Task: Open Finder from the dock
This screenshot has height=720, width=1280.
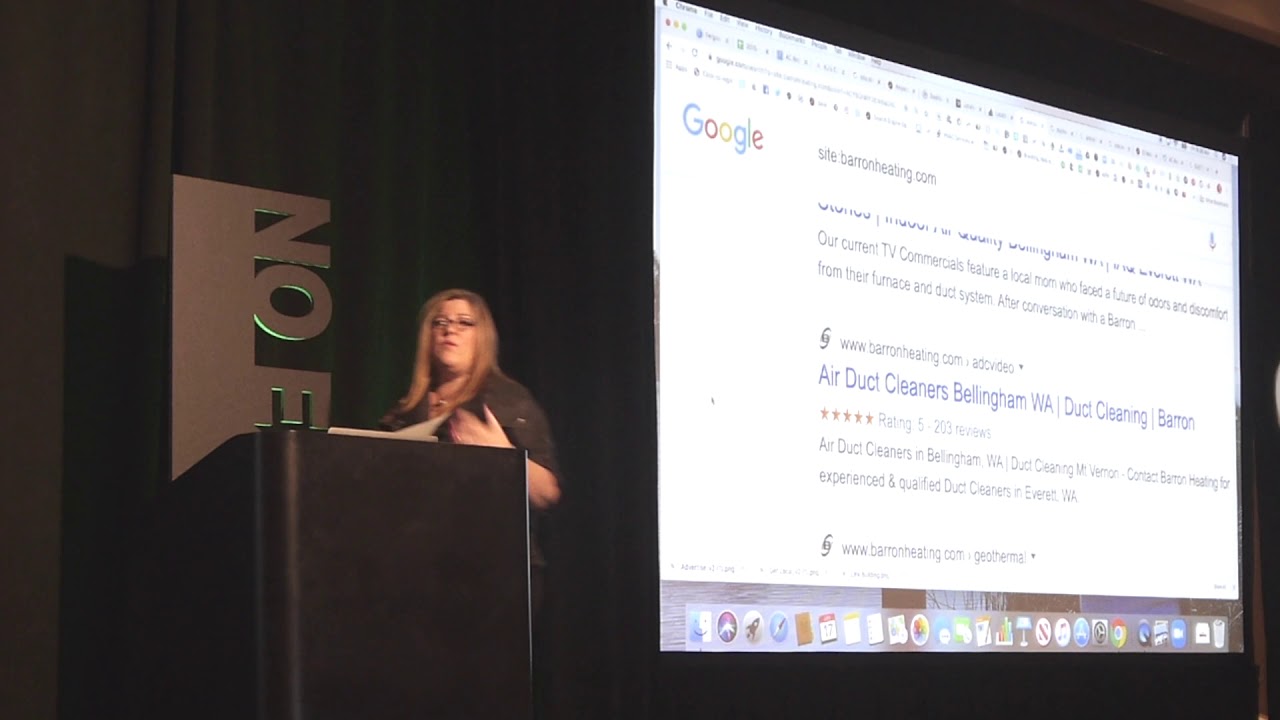Action: coord(701,629)
